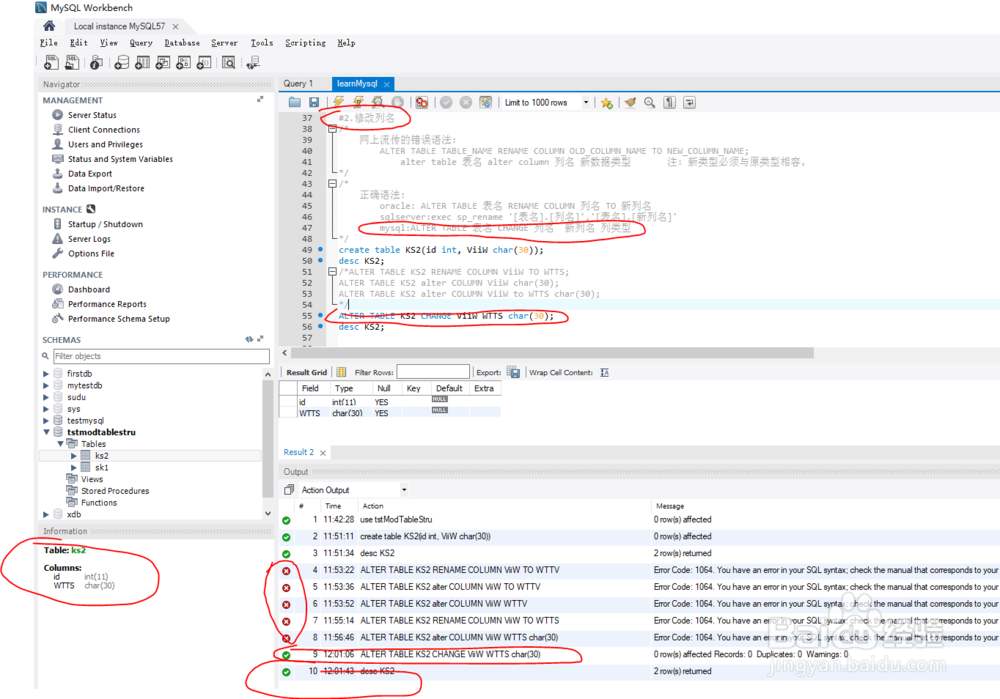Expand the firstdb schema
The image size is (1000, 699).
(46, 374)
